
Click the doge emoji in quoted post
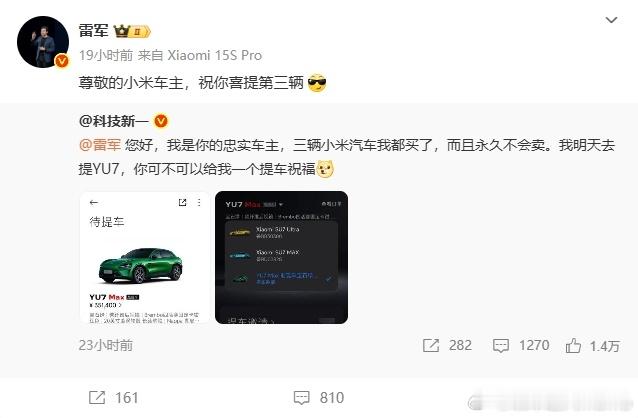[325, 169]
